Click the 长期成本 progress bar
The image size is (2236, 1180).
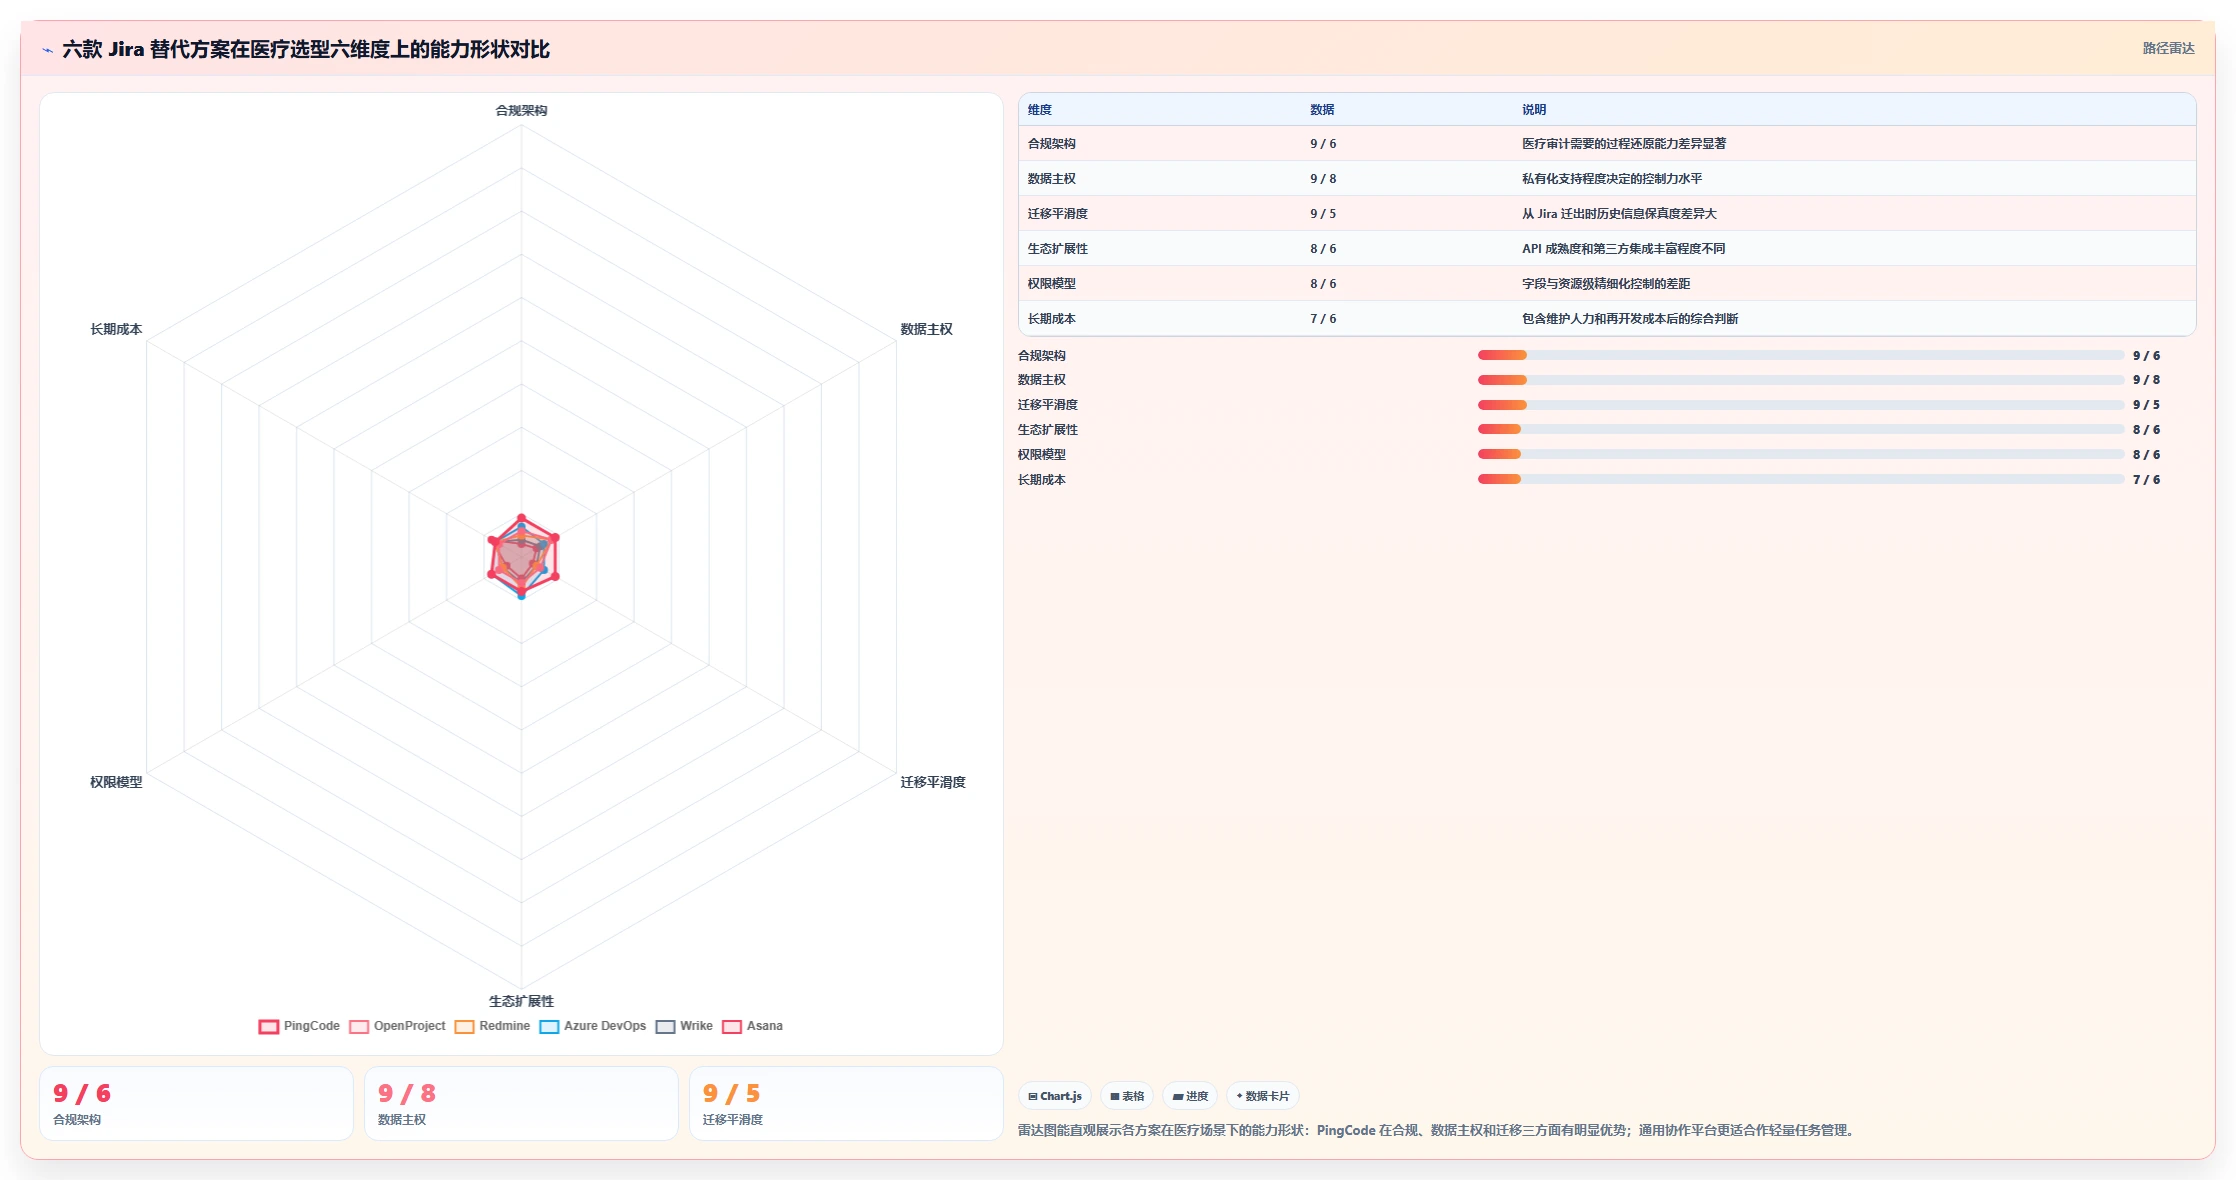point(1801,479)
